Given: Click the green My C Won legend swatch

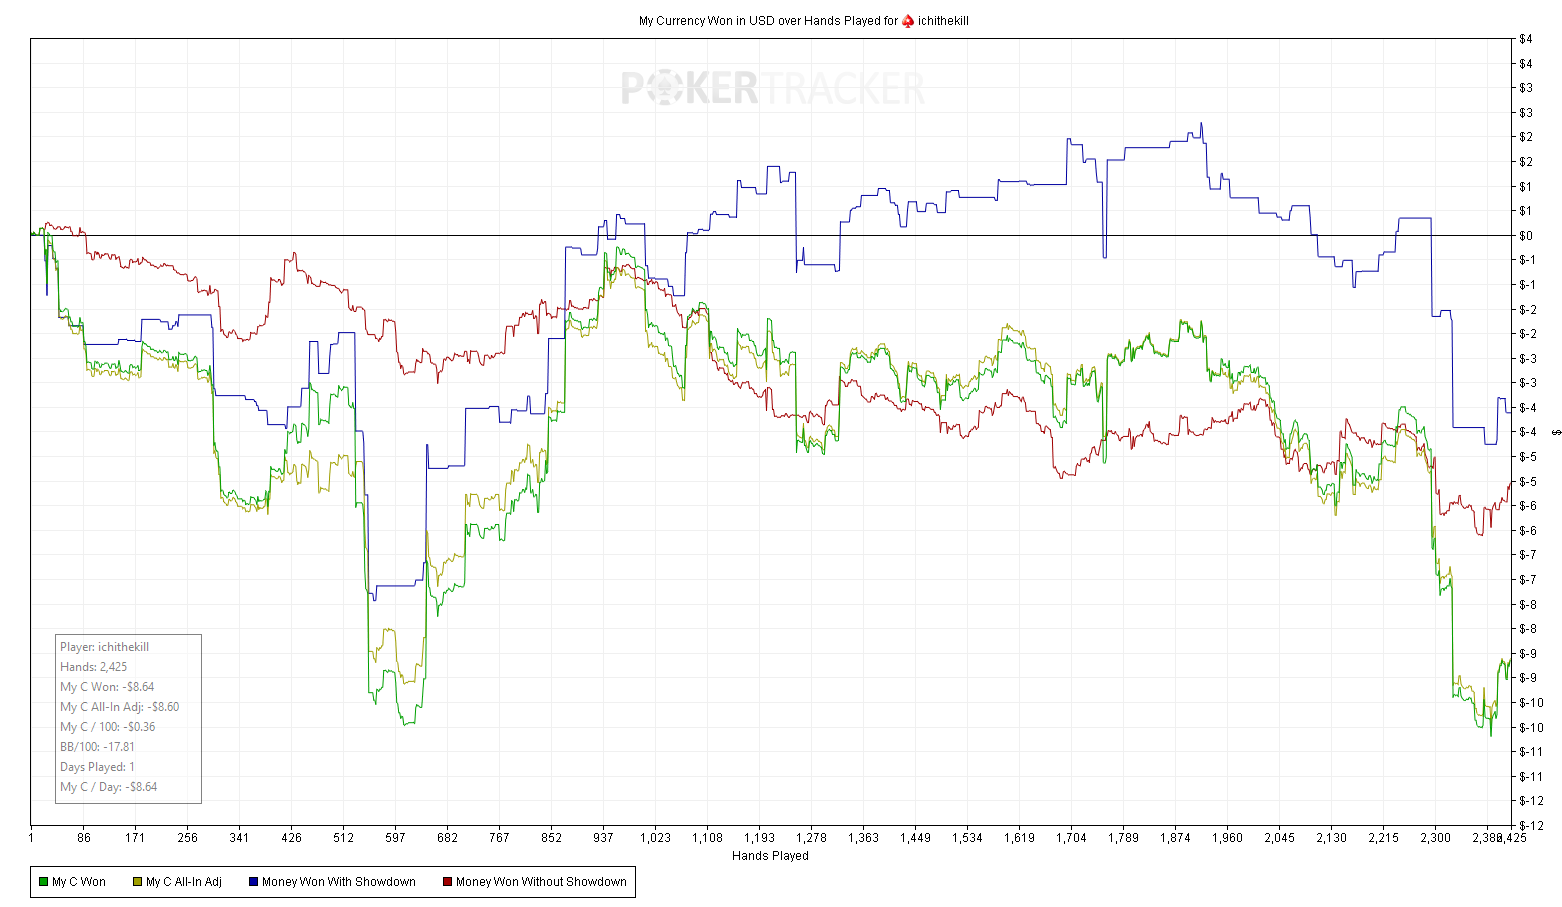Looking at the screenshot, I should click(x=43, y=882).
